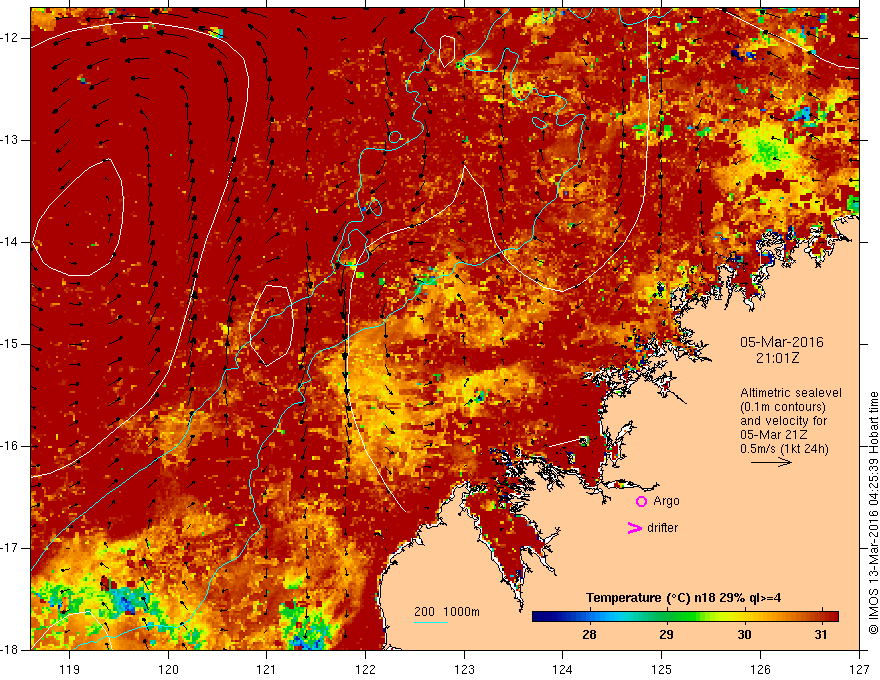Click the 'Altimetric sealevel' caption text
The width and height of the screenshot is (880, 680).
[791, 393]
